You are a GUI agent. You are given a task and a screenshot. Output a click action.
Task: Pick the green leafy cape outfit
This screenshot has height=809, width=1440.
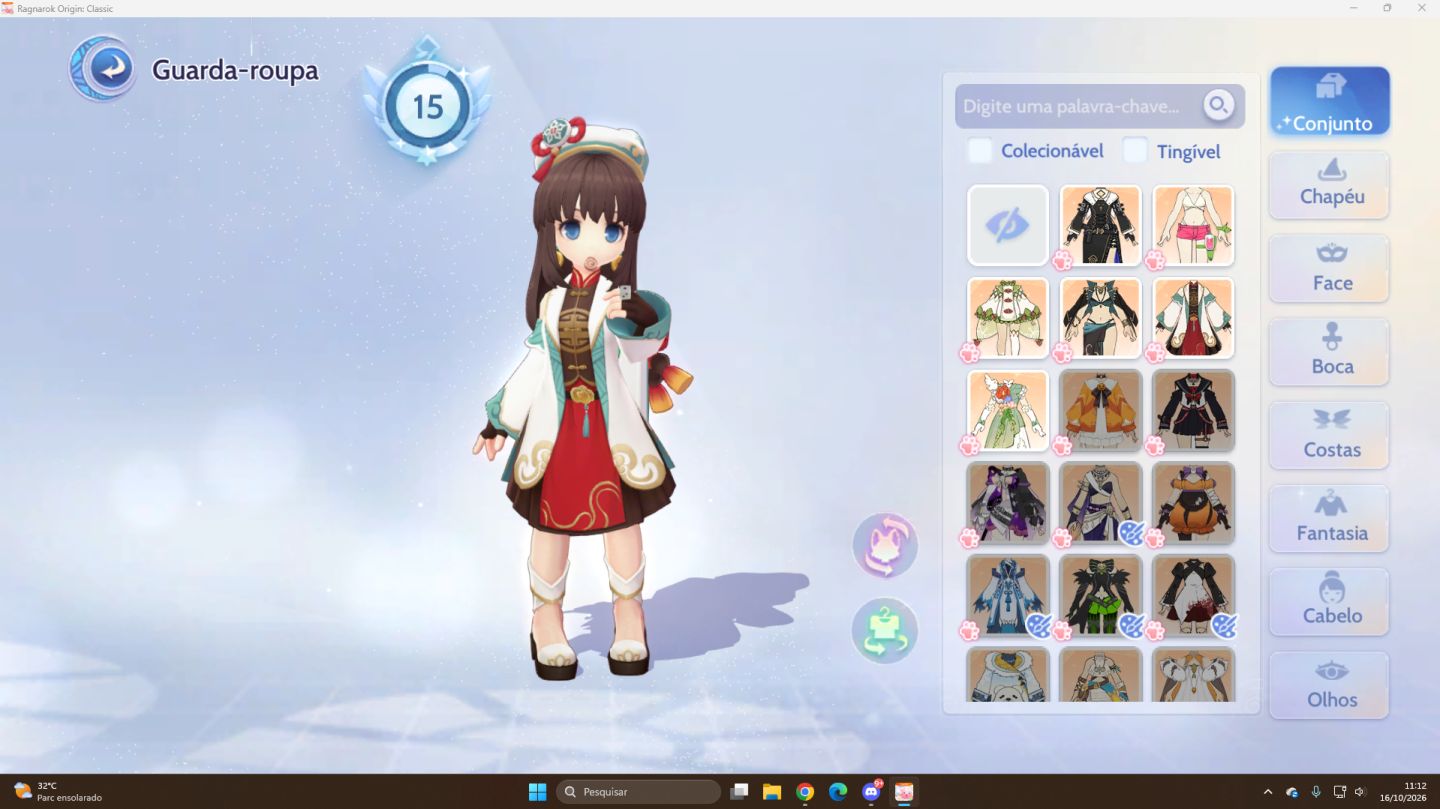click(1008, 318)
